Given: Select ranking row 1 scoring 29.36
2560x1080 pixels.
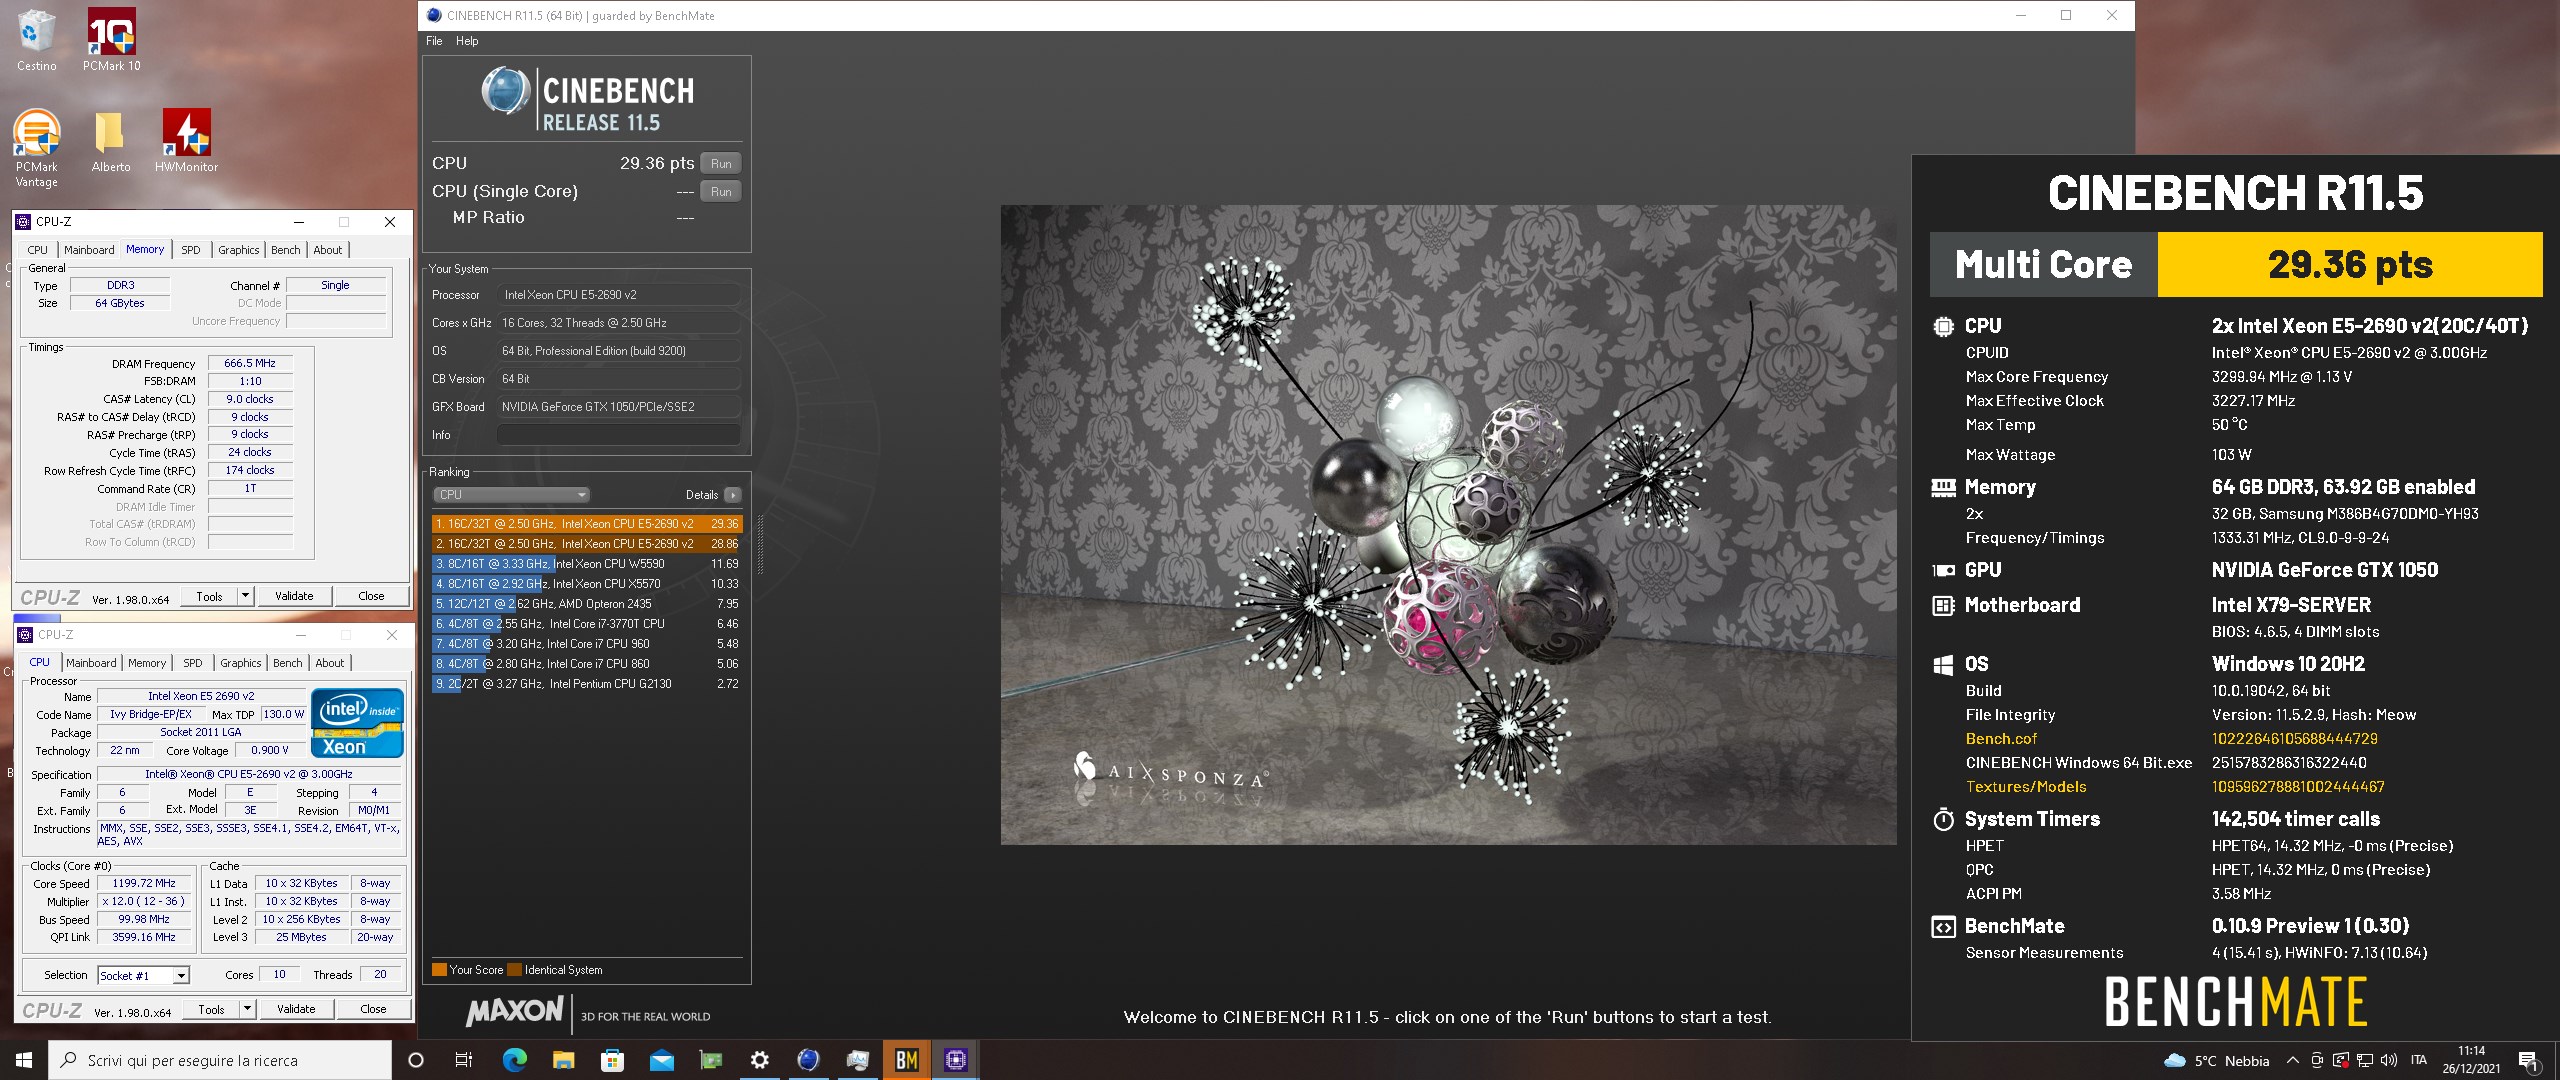Looking at the screenshot, I should (x=586, y=524).
